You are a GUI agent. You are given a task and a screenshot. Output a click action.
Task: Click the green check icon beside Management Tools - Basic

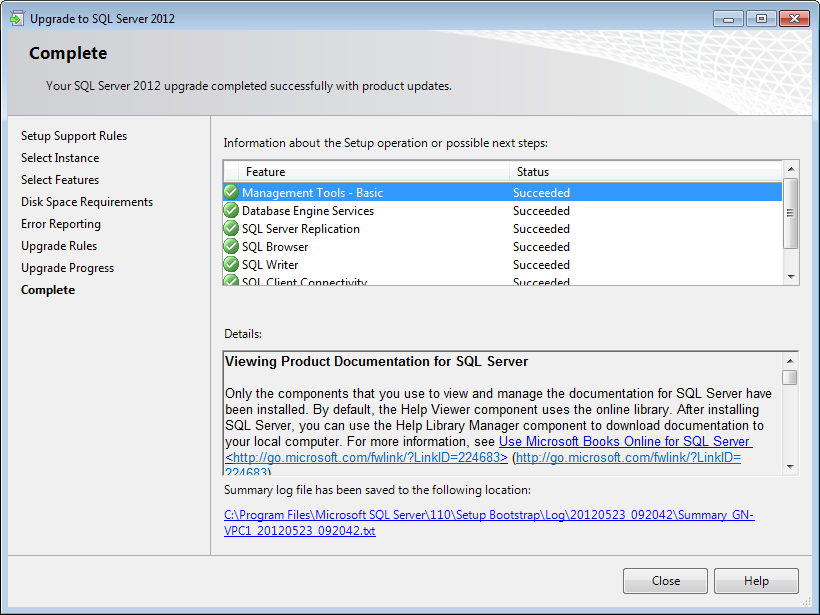click(x=231, y=193)
